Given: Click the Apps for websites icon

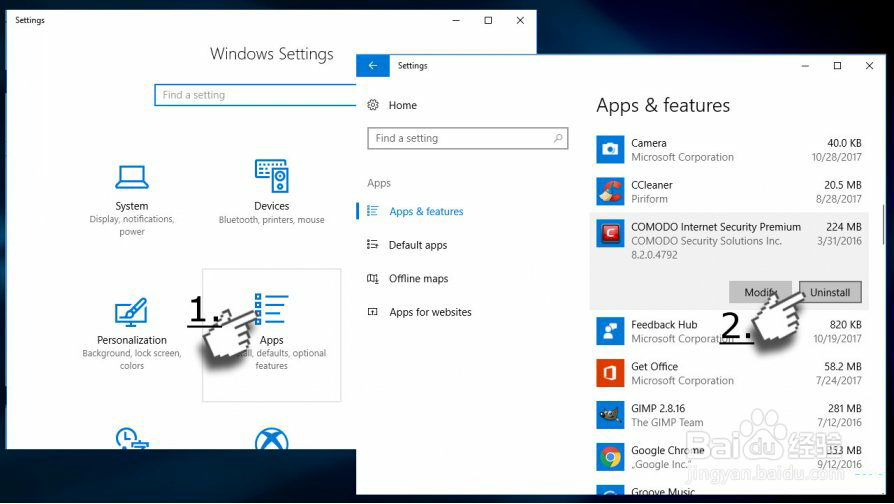Looking at the screenshot, I should [x=372, y=312].
